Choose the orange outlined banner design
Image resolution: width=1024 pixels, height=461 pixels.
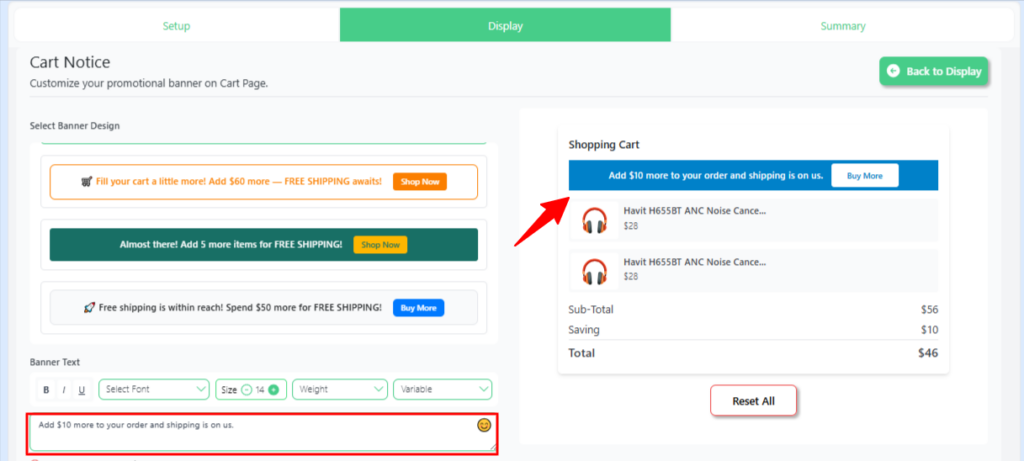[x=264, y=182]
